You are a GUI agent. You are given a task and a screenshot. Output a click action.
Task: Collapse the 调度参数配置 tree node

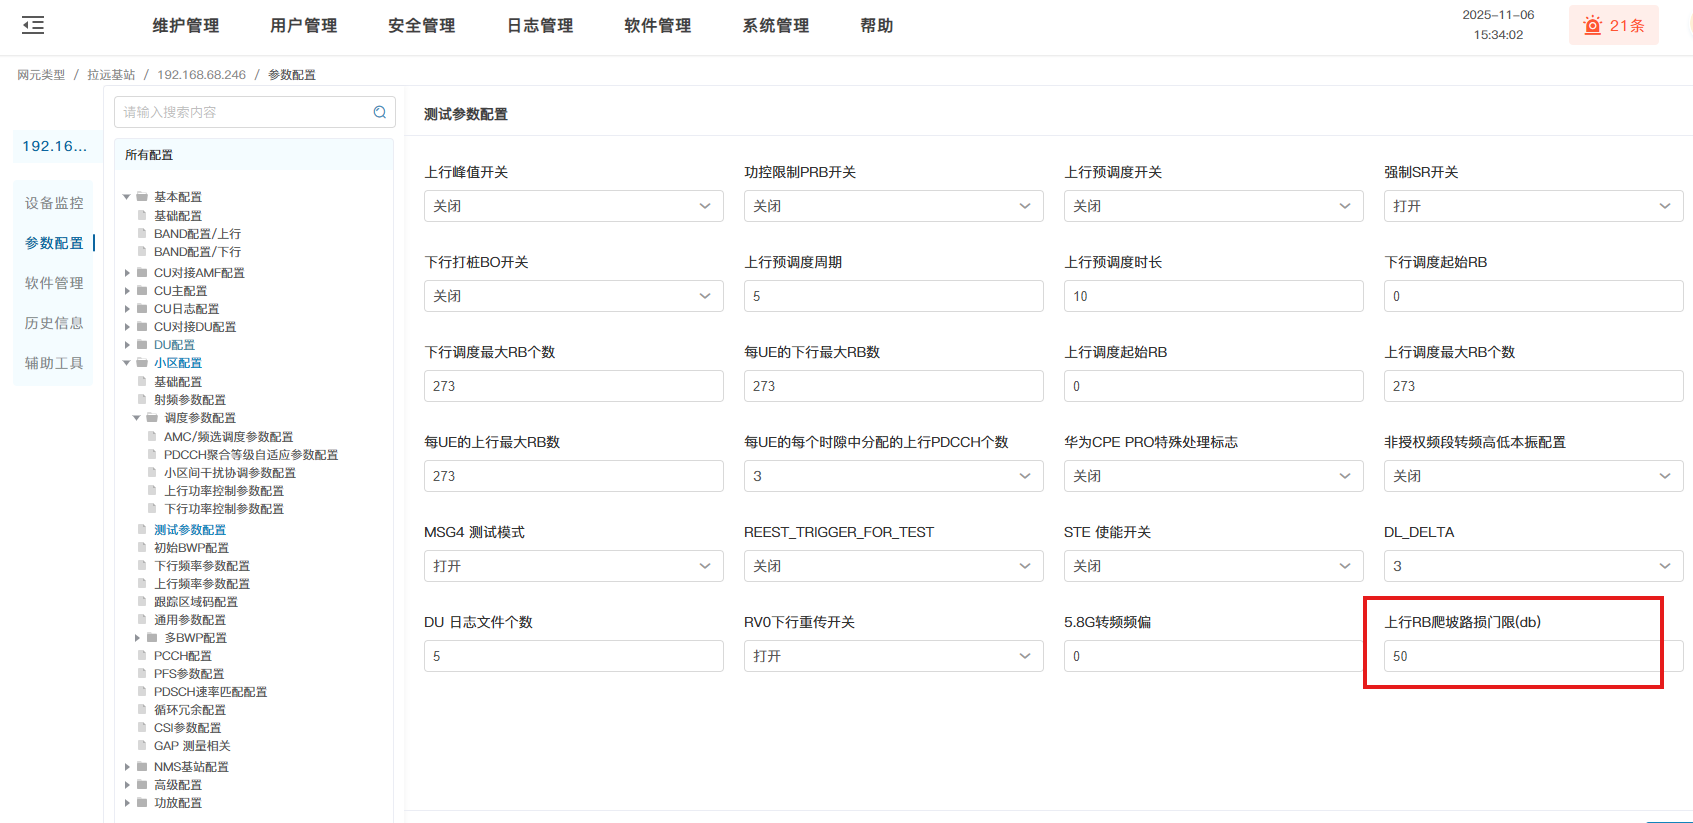click(x=137, y=418)
